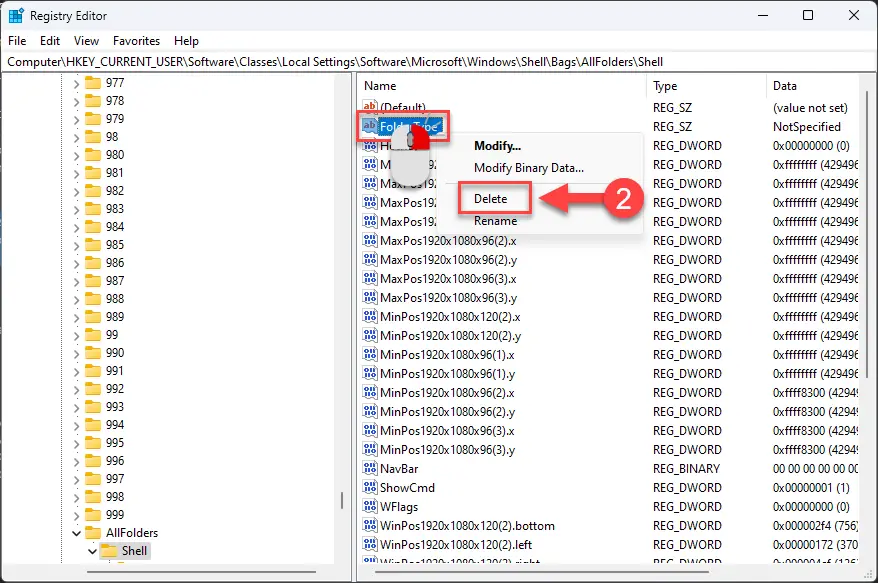Choose Rename in the context menu

coord(496,221)
